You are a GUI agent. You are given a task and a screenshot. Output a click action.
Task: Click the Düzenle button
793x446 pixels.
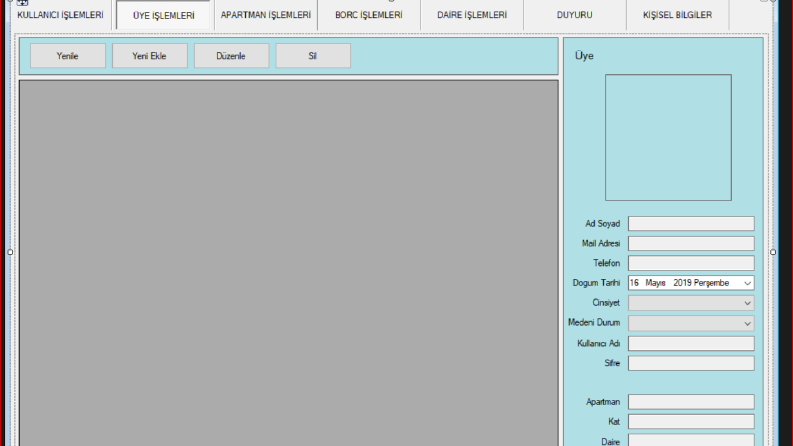232,56
